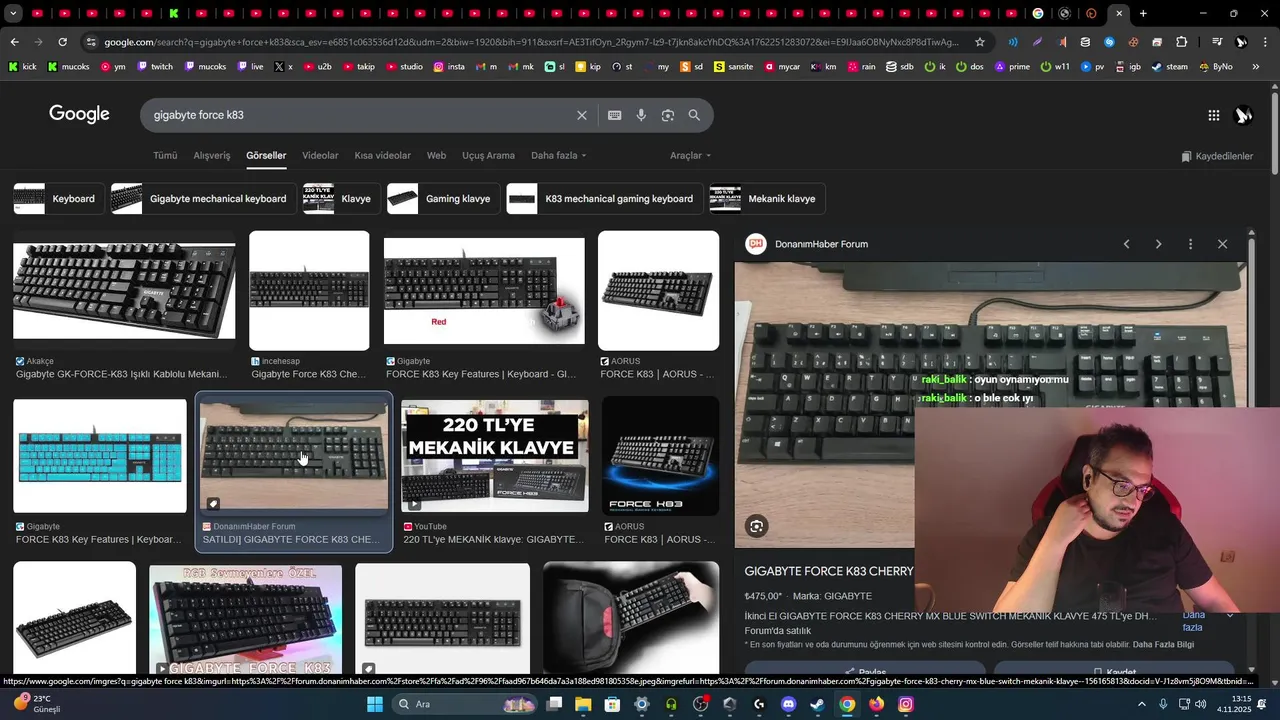Click the Google search input field
The image size is (1280, 720).
tap(360, 115)
